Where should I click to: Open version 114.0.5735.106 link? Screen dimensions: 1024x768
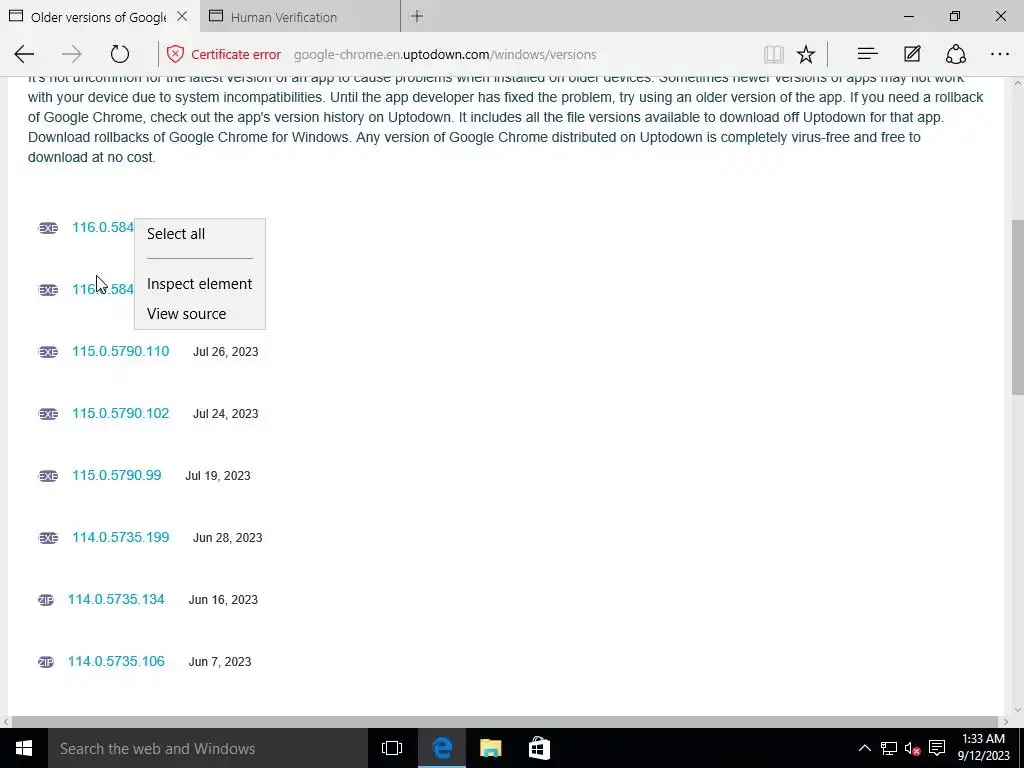tap(116, 662)
